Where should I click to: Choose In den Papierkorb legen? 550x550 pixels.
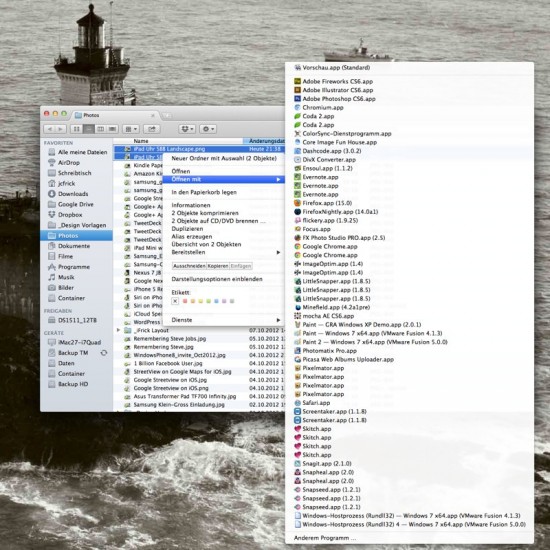[x=224, y=192]
